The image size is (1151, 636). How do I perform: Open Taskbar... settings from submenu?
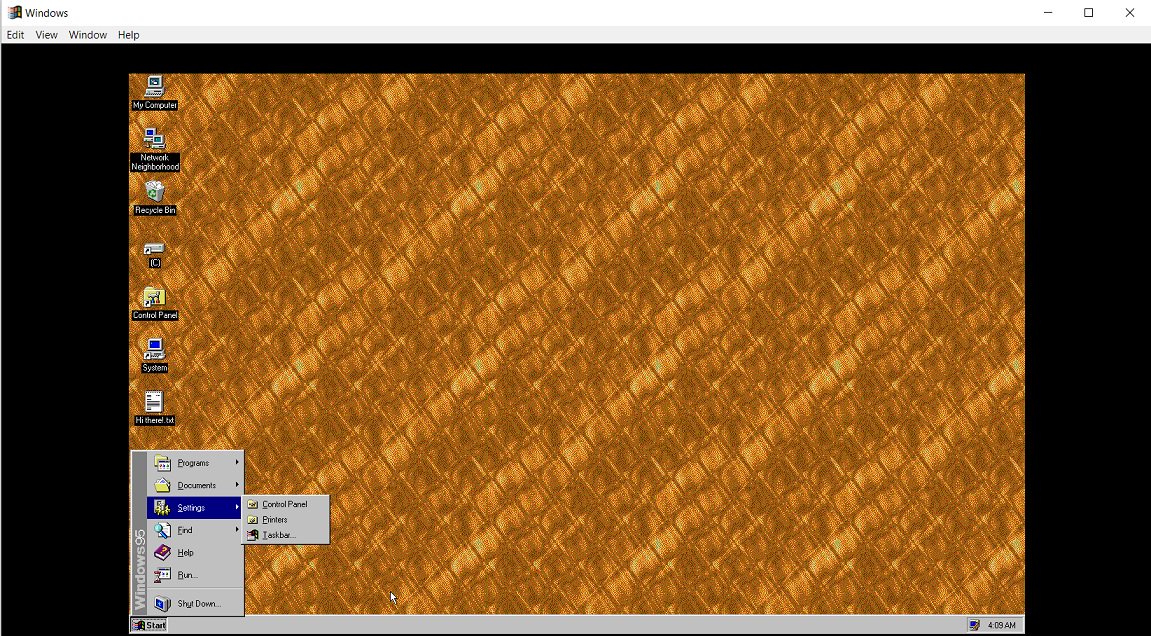[x=286, y=535]
